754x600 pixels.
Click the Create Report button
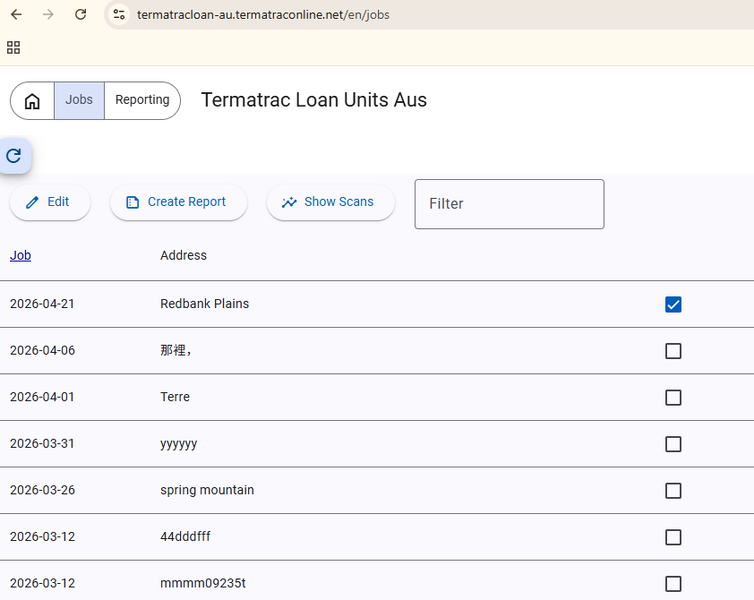click(x=178, y=202)
